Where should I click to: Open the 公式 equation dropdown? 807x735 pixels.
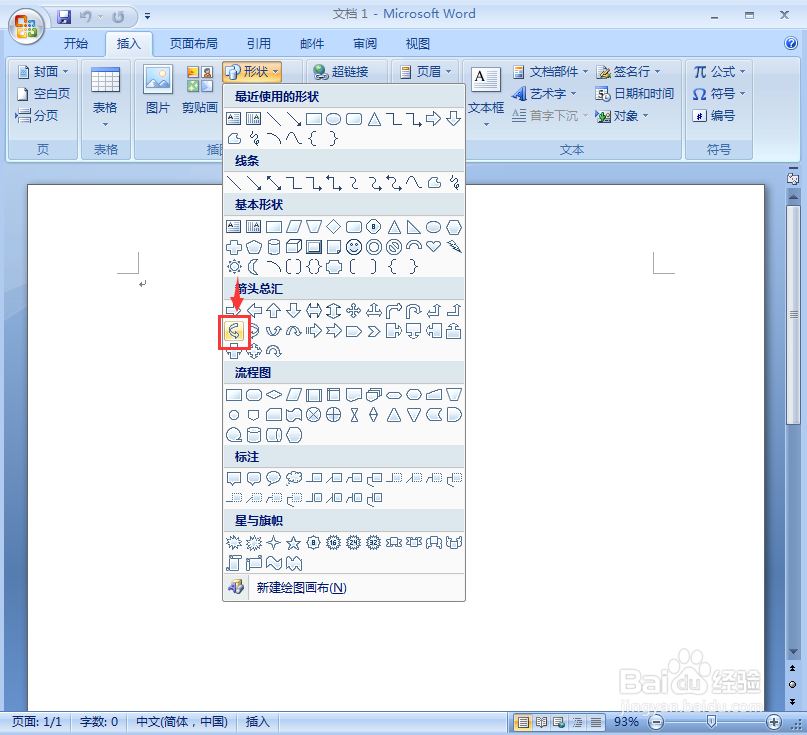[718, 72]
